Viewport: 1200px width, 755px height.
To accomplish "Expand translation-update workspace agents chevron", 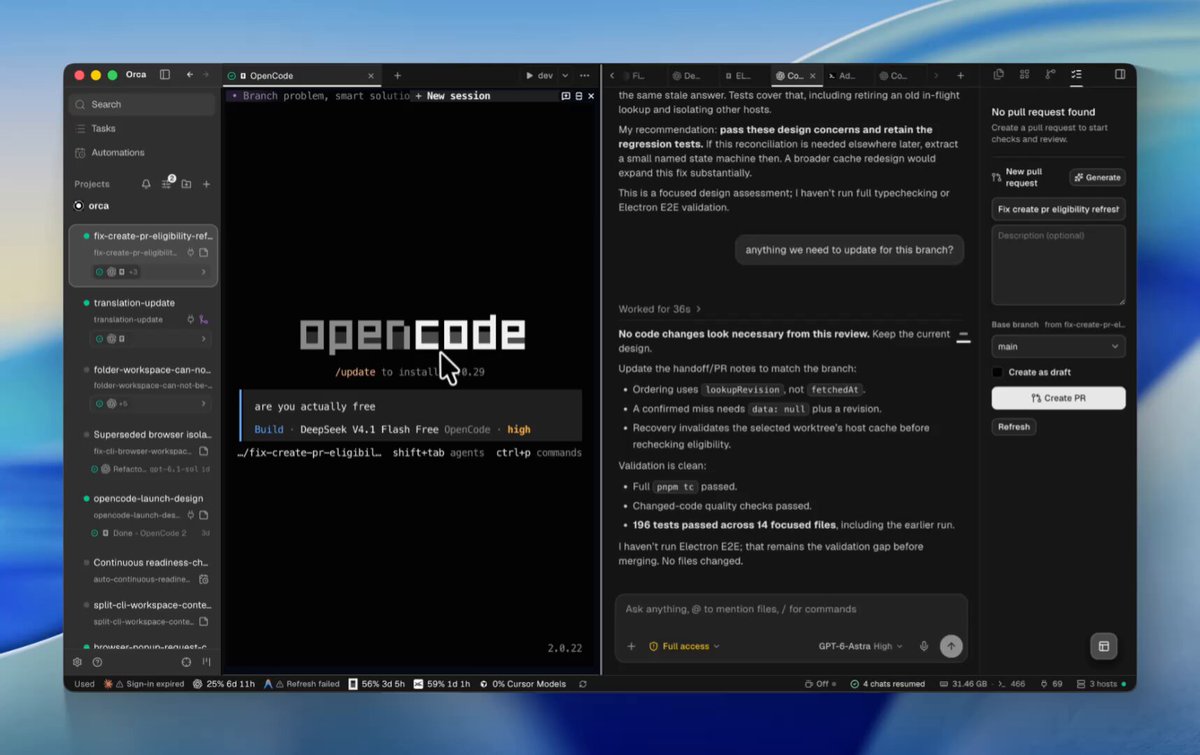I will 203,339.
